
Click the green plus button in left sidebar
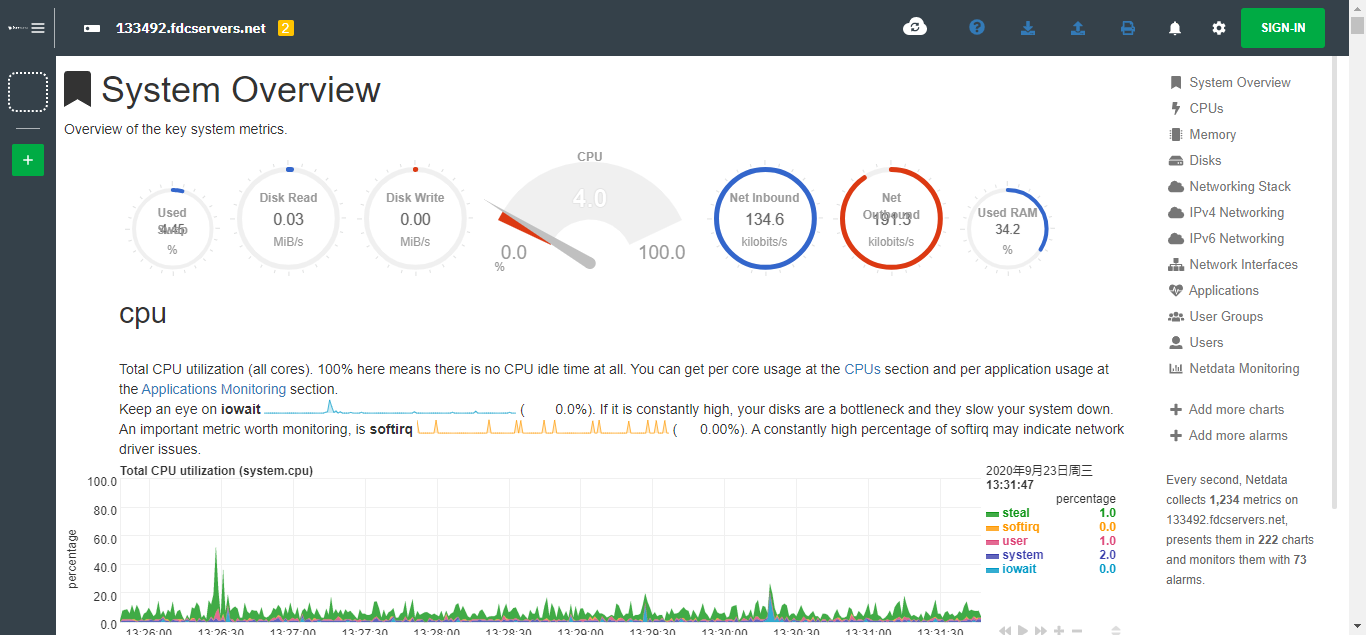(28, 160)
